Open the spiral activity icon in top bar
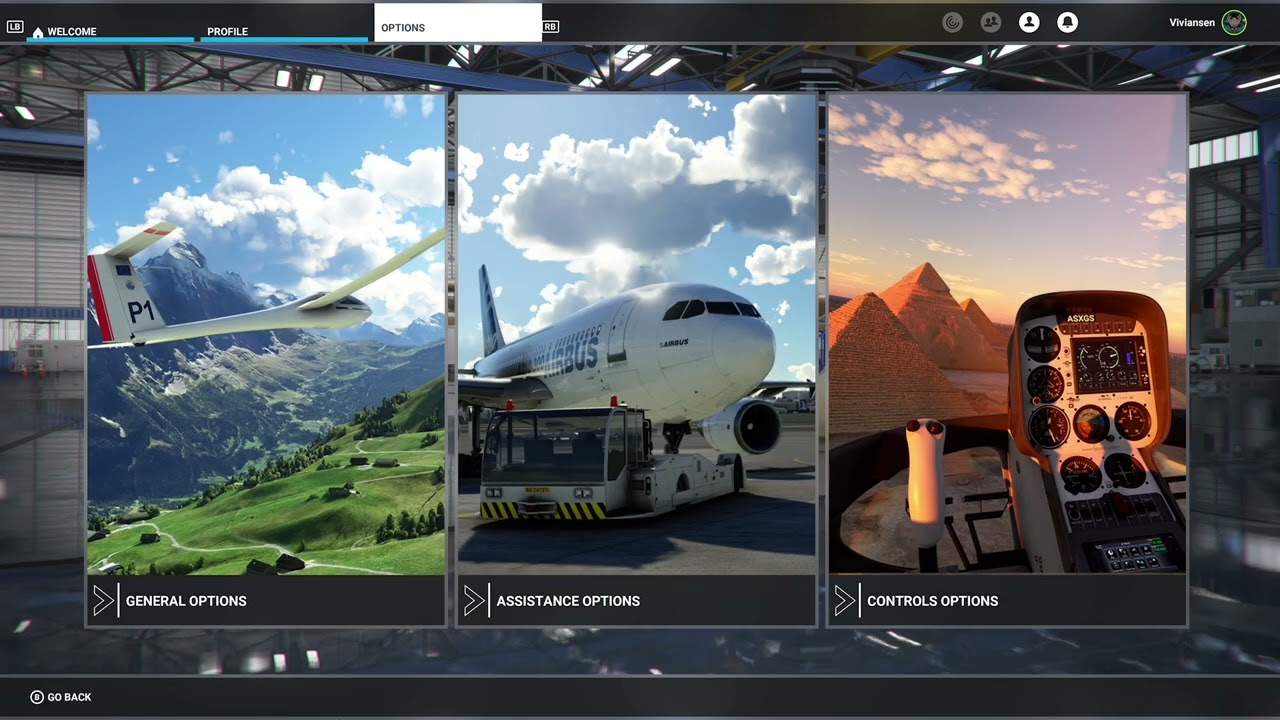This screenshot has height=720, width=1280. (952, 22)
